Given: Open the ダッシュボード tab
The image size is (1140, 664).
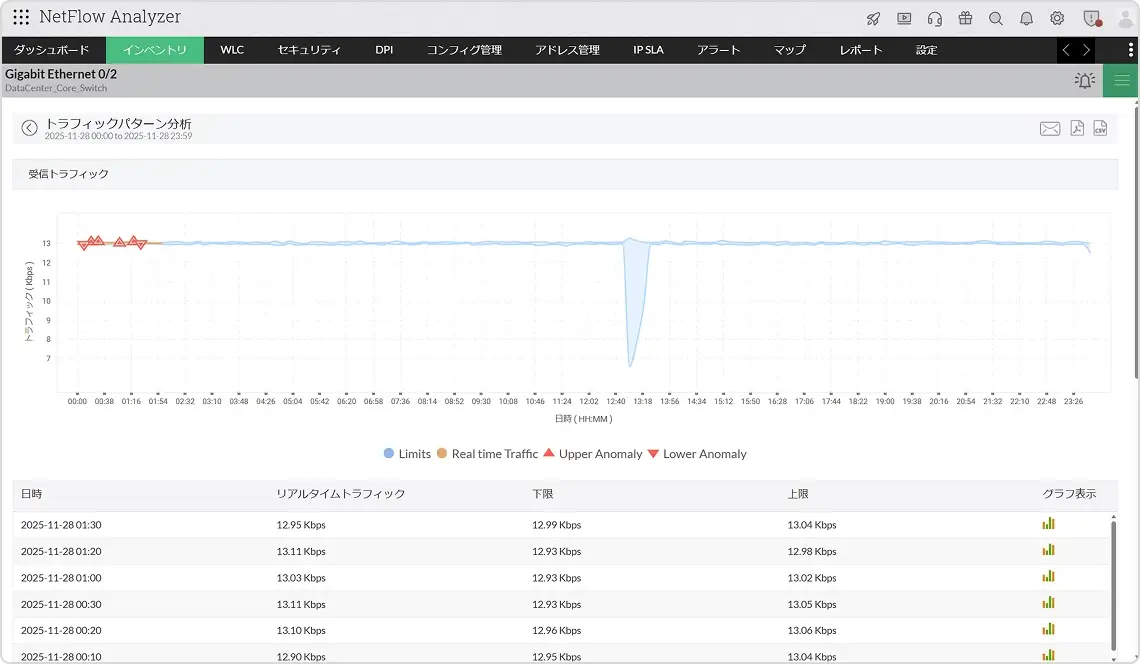Looking at the screenshot, I should point(52,50).
